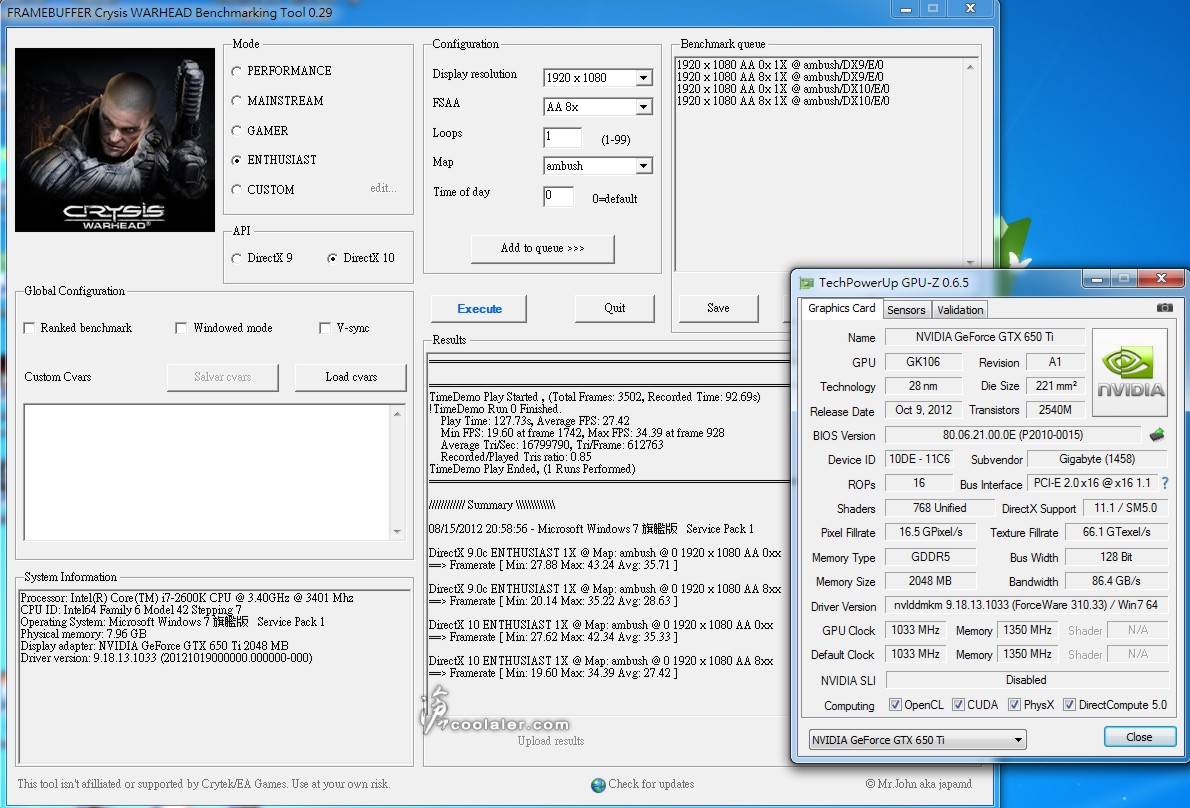This screenshot has height=808, width=1190.
Task: Select queue entry 'AA 0x 1X @ ambush/DX10/E/0'
Action: click(782, 90)
